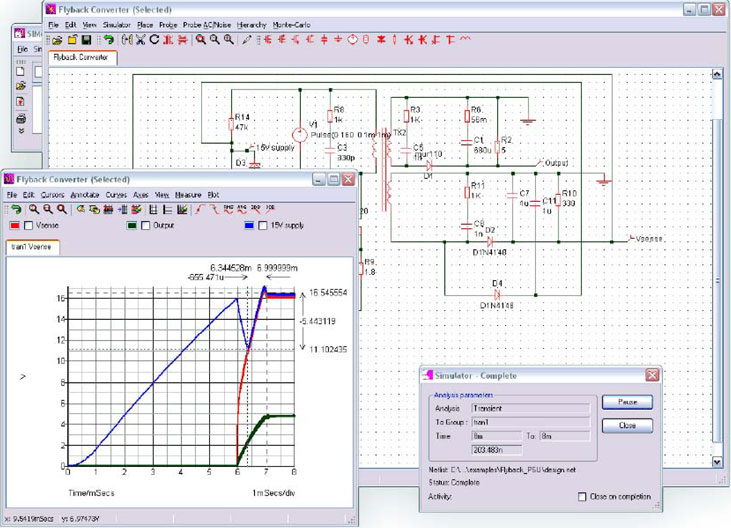This screenshot has width=731, height=528.
Task: Open the Simulator menu in schematic window
Action: click(119, 23)
